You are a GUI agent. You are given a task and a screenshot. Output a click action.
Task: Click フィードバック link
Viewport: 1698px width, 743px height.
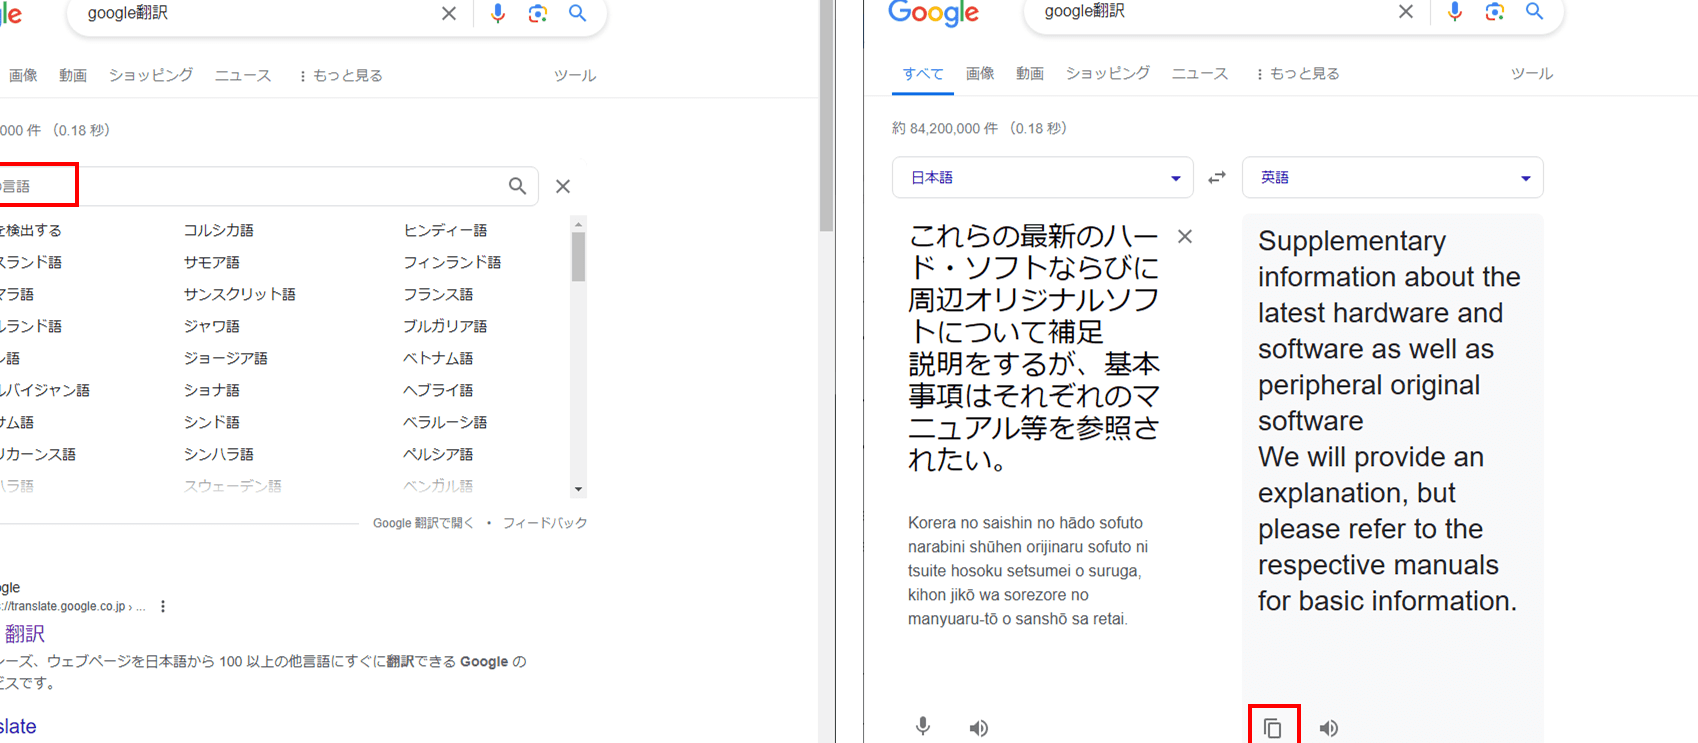[x=545, y=523]
